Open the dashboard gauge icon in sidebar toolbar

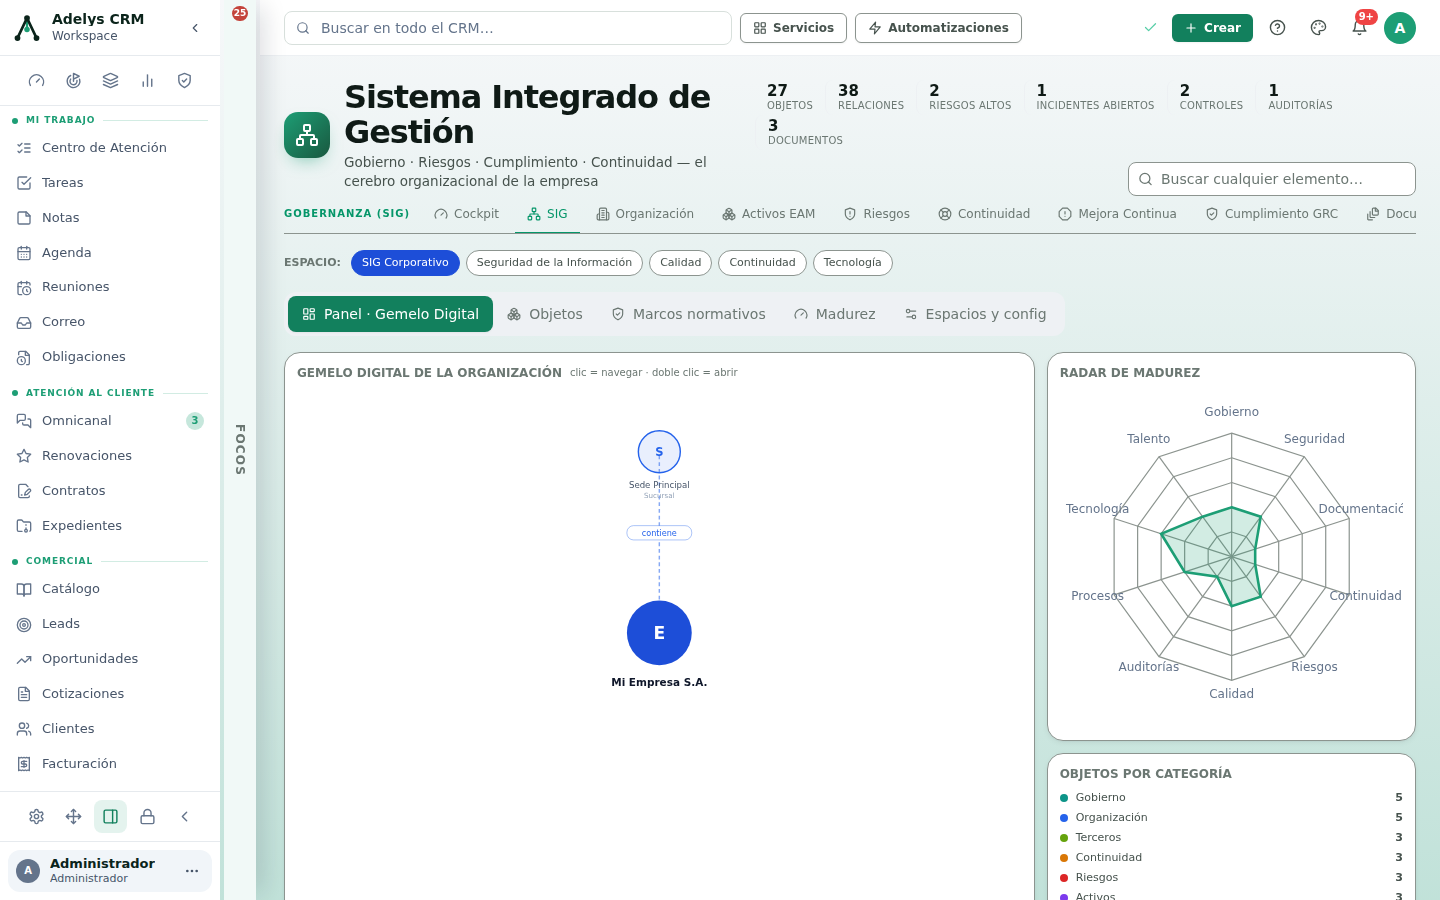pyautogui.click(x=37, y=81)
